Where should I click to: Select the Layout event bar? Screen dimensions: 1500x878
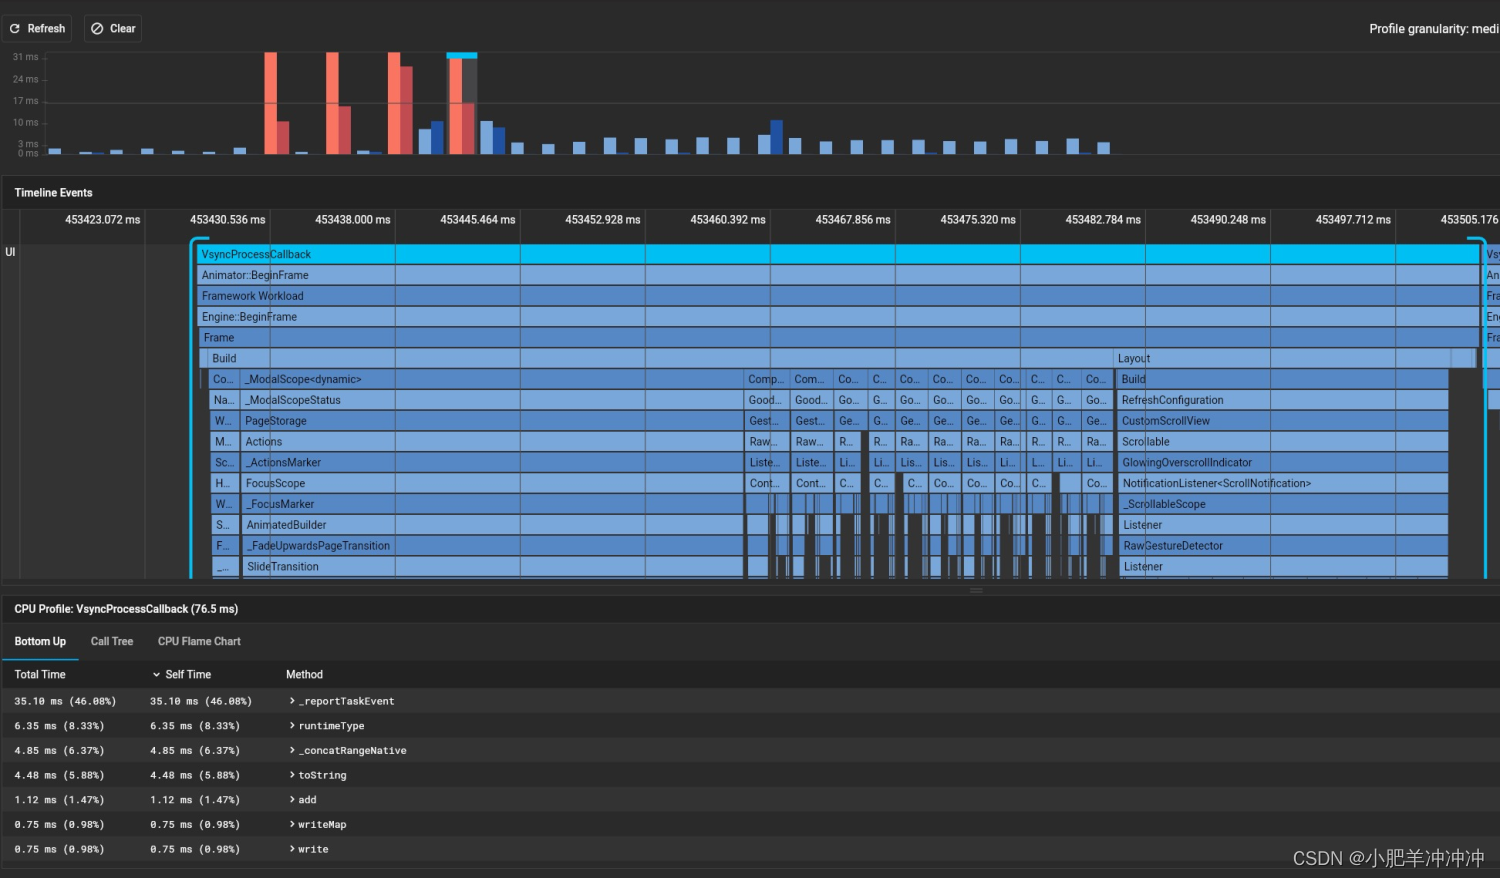point(1282,358)
